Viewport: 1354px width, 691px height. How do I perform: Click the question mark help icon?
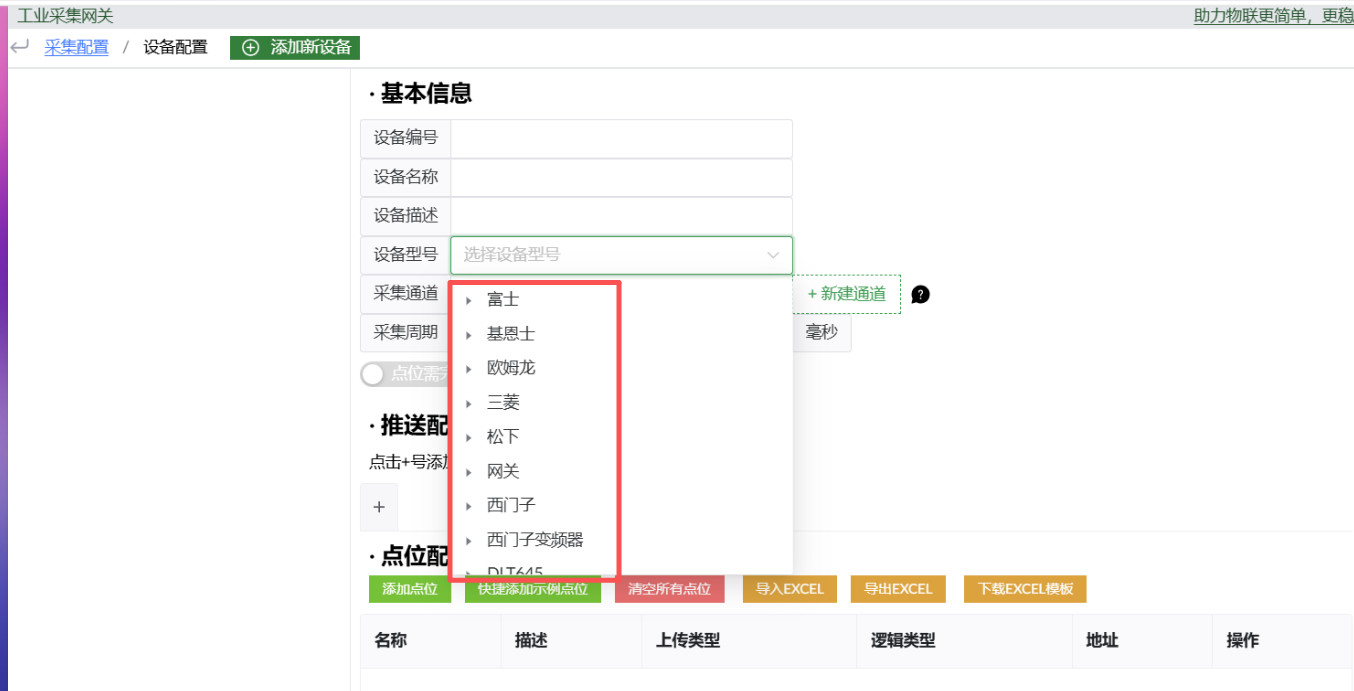(x=921, y=294)
